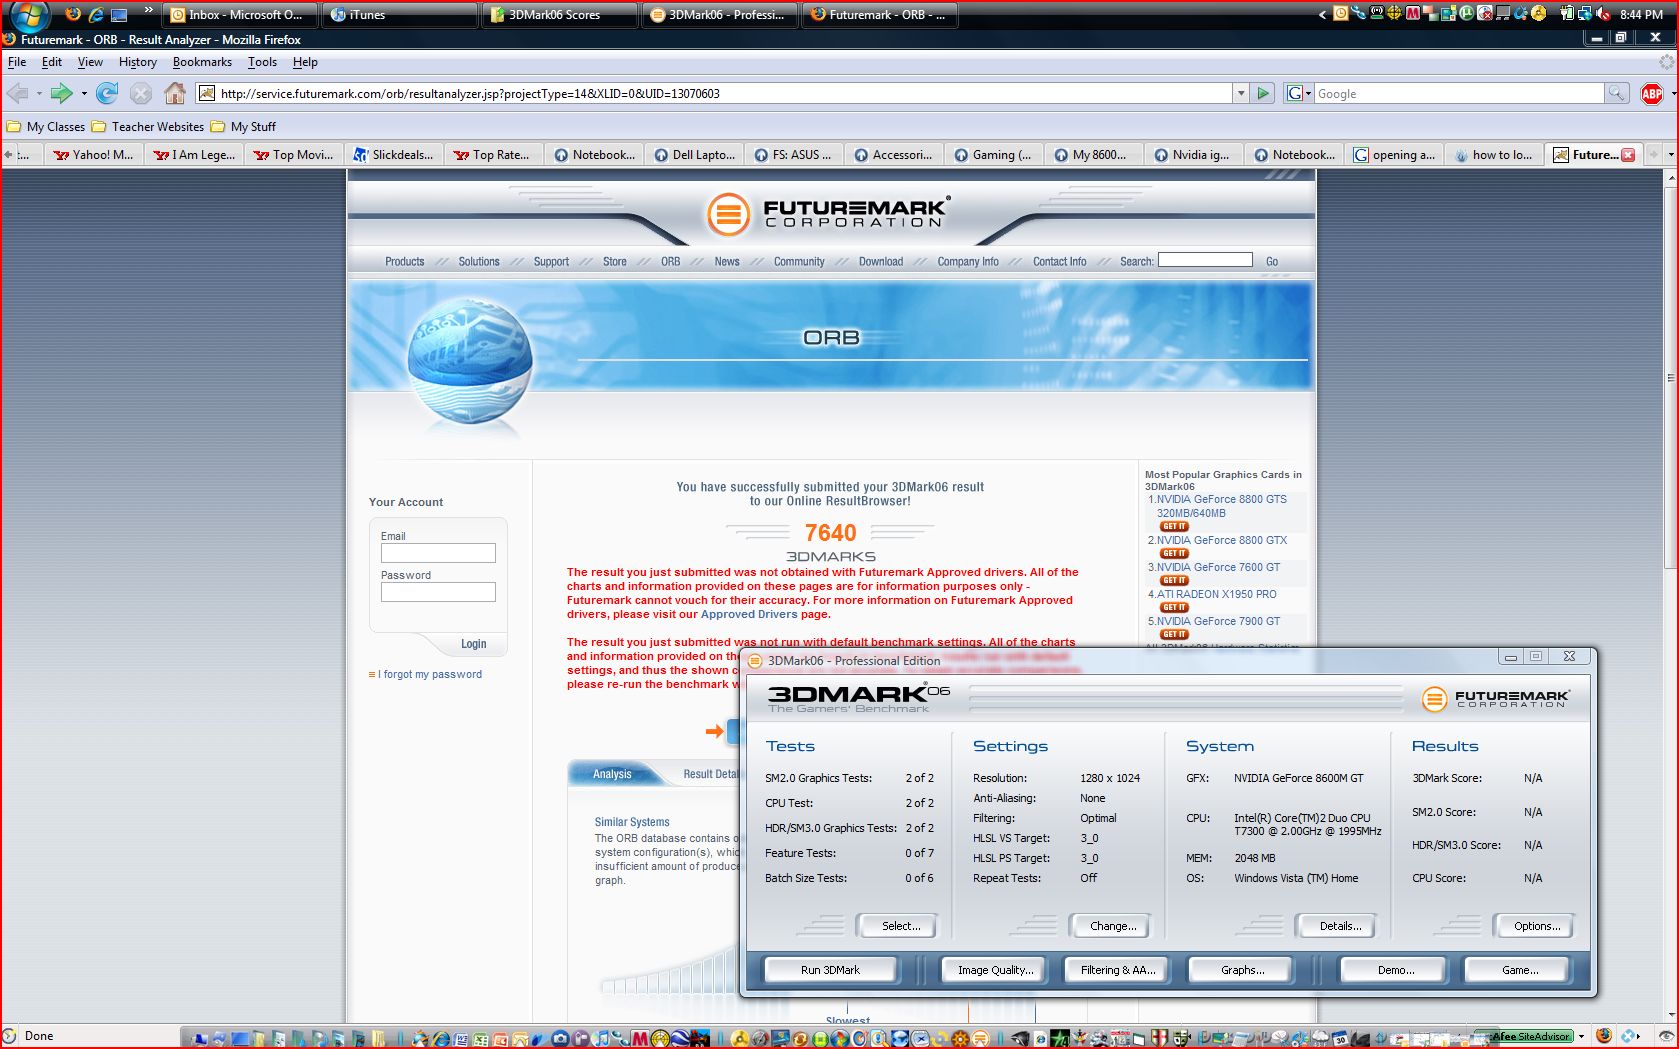Click the Select... button under Tests
This screenshot has height=1049, width=1679.
pyautogui.click(x=900, y=926)
